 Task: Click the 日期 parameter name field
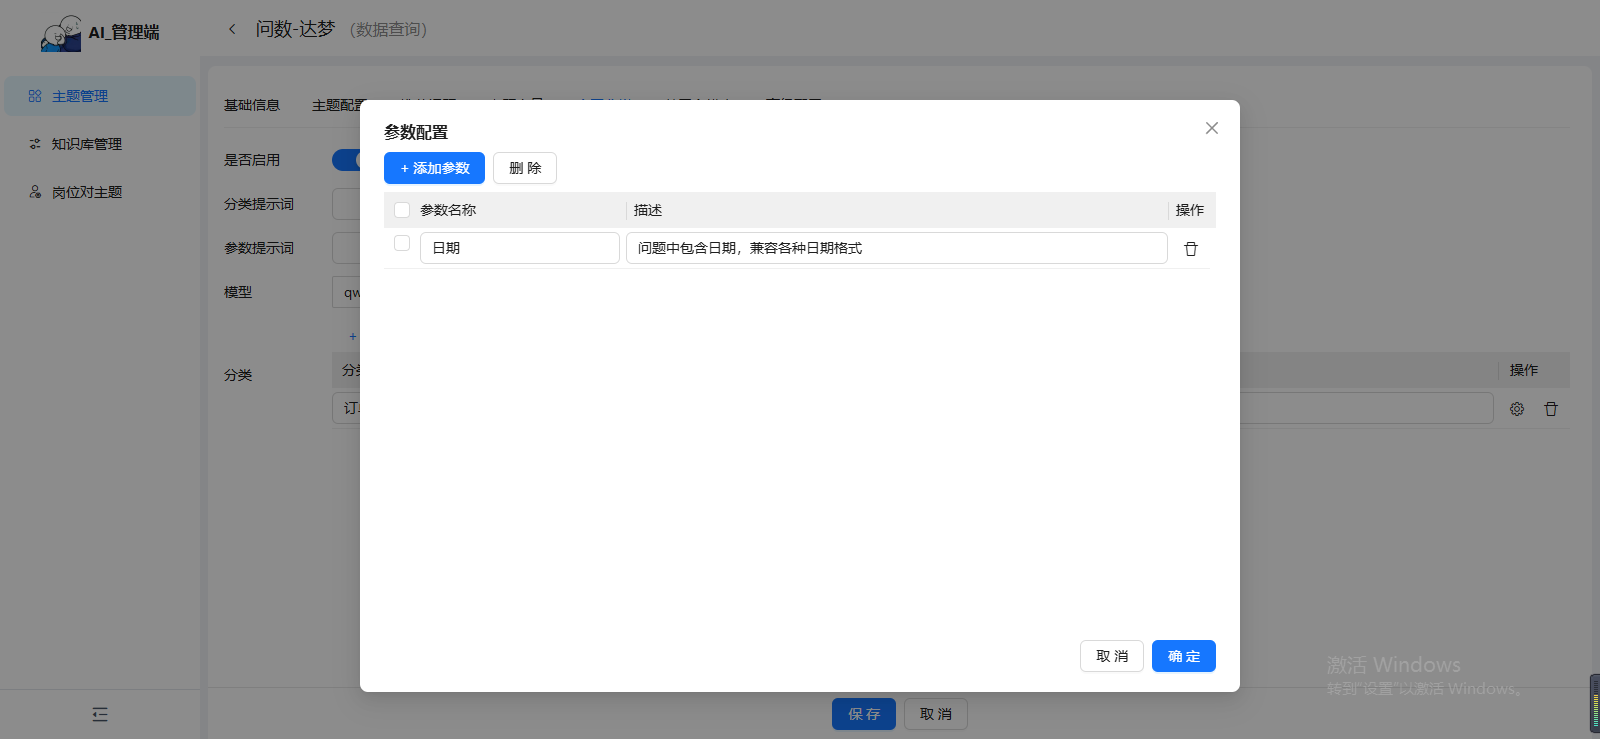pyautogui.click(x=519, y=248)
